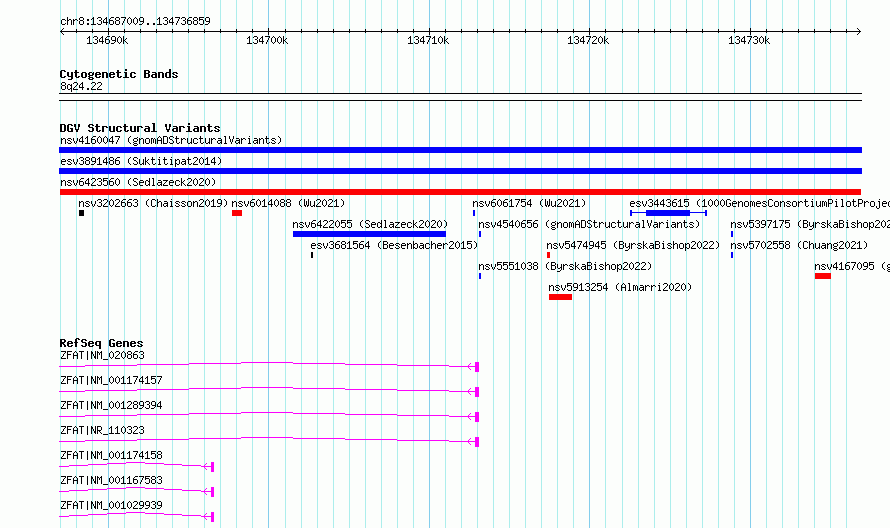Click the nsv6061754 Wu2021 blue tick marker
Viewport: 890px width, 528px height.
474,213
